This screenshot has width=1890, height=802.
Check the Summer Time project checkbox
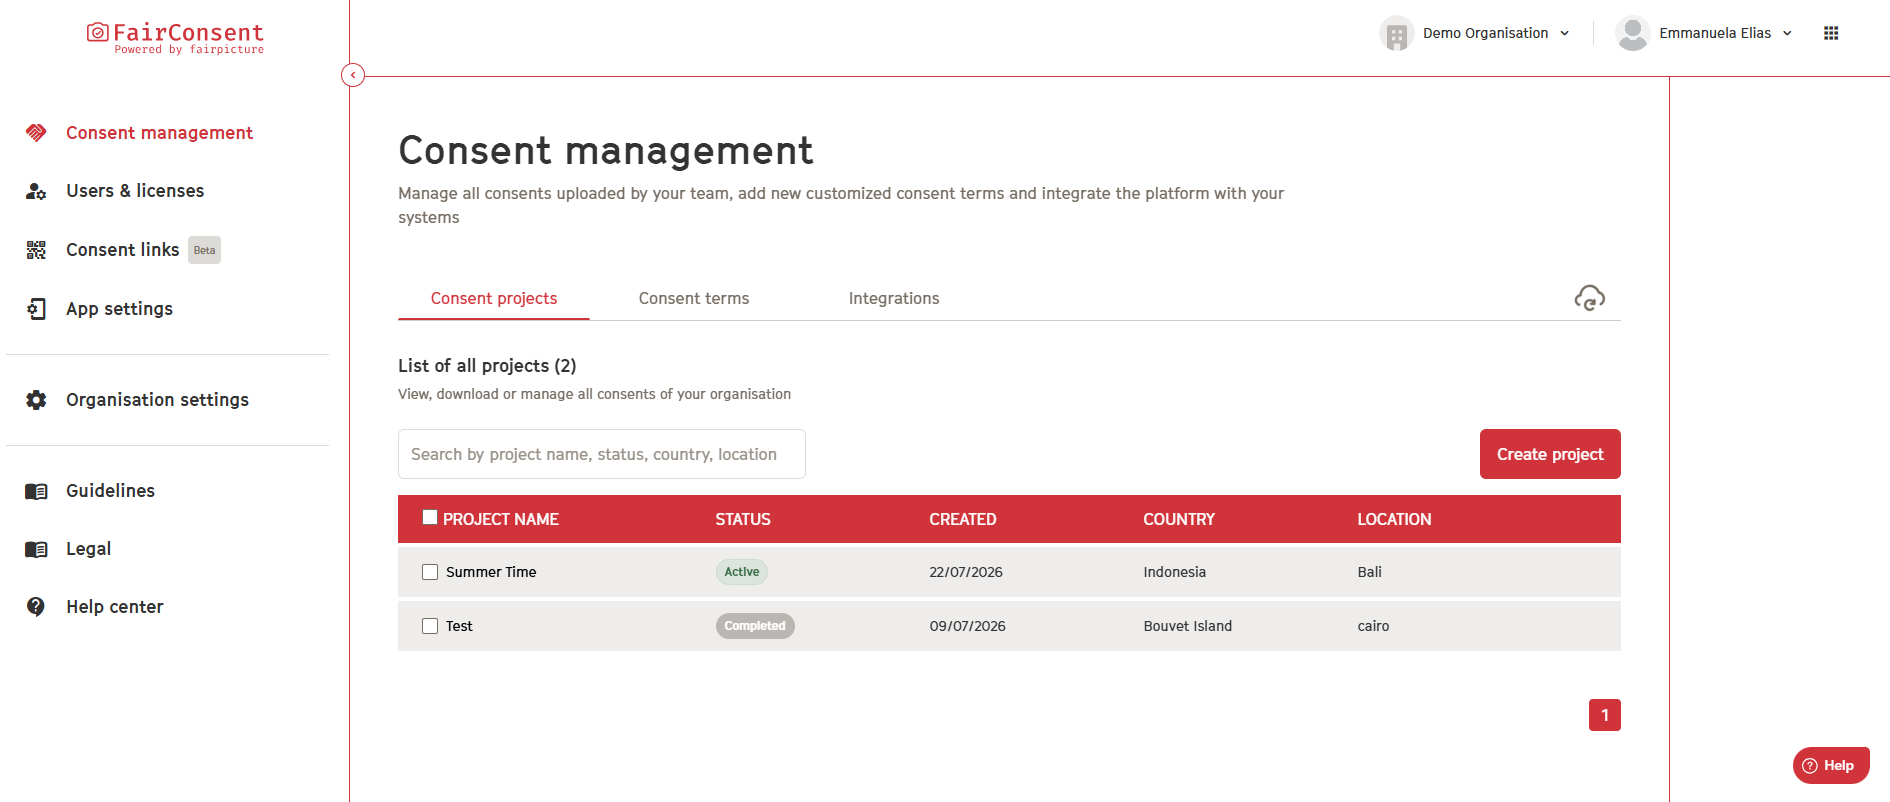tap(430, 572)
